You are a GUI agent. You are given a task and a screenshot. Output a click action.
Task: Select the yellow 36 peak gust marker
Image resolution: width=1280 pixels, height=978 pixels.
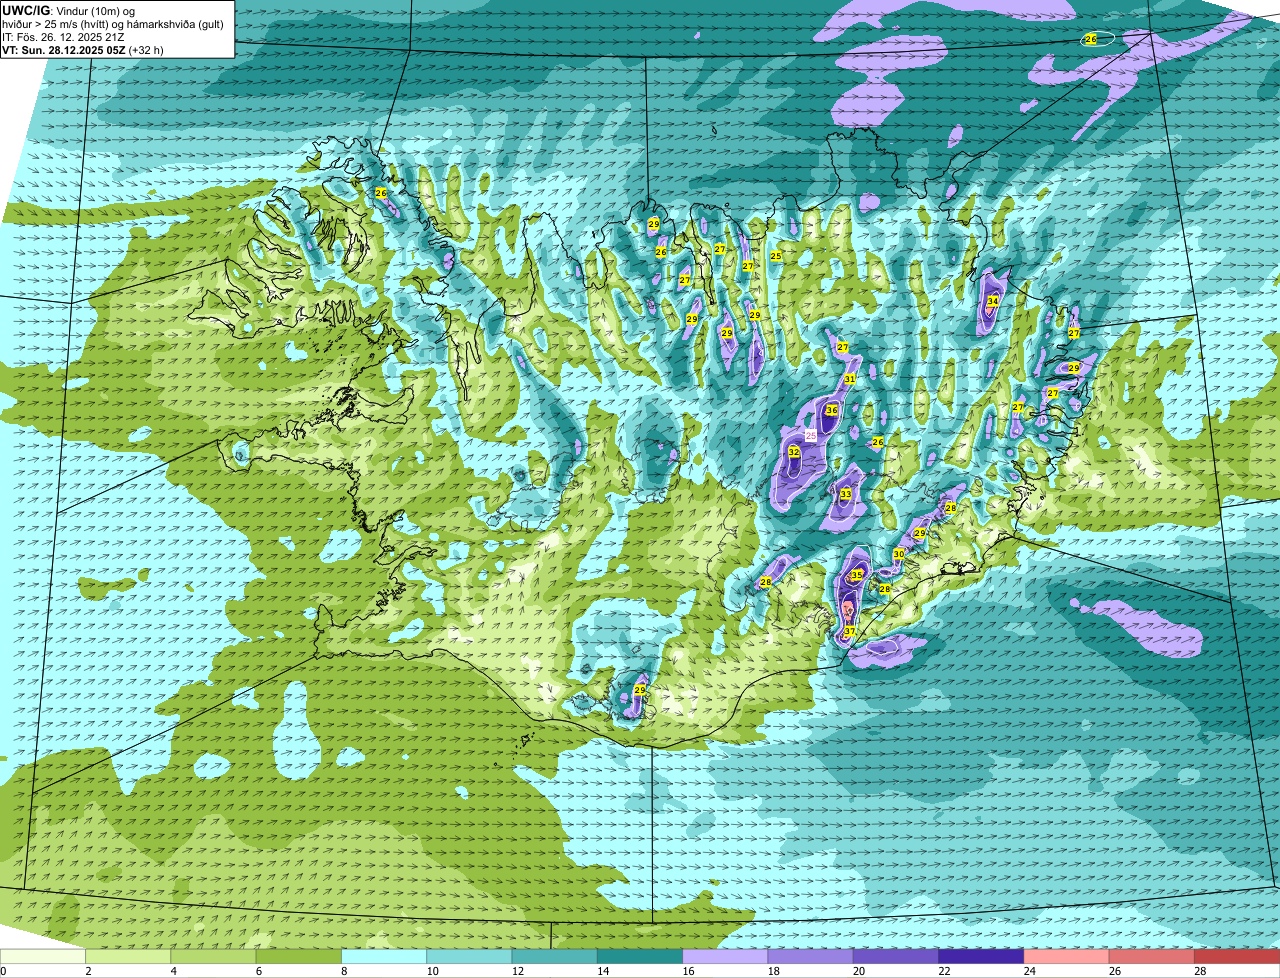[x=832, y=410]
